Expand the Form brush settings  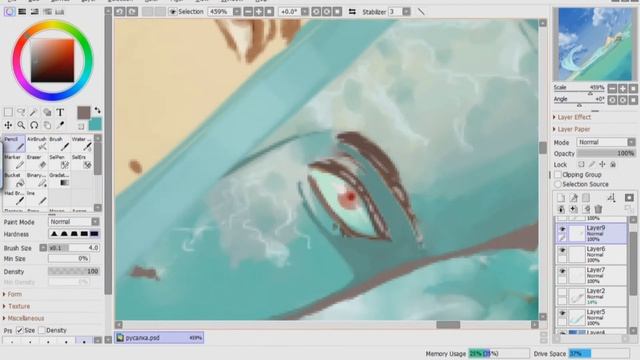(x=12, y=294)
